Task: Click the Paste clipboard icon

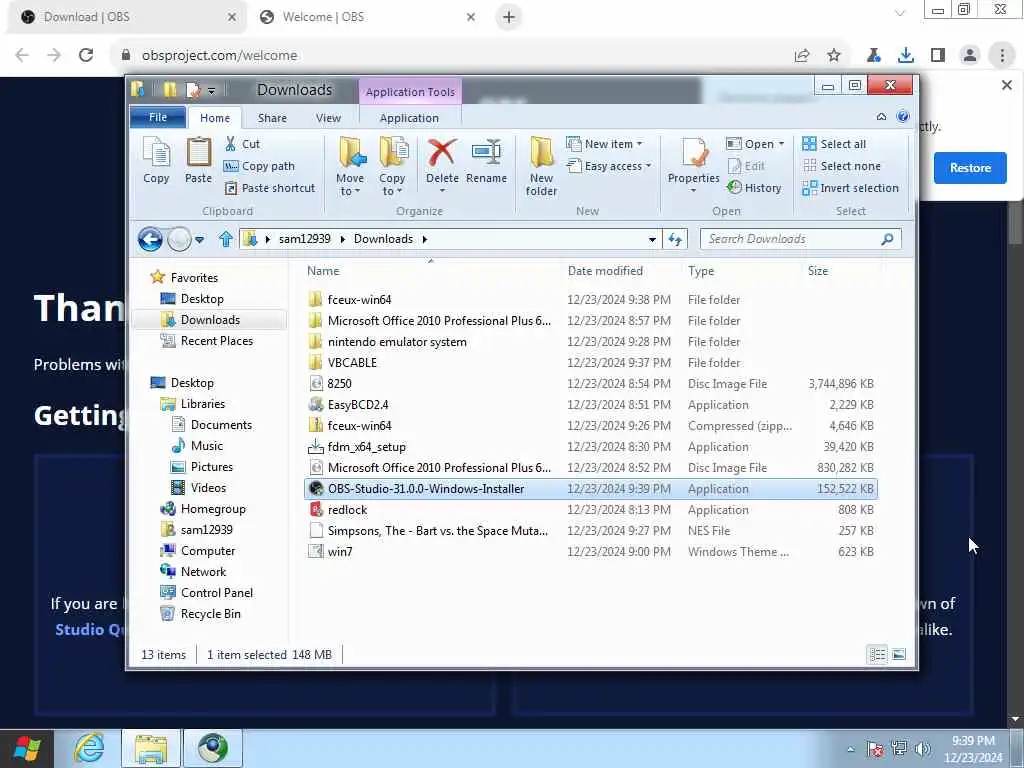Action: pyautogui.click(x=199, y=161)
